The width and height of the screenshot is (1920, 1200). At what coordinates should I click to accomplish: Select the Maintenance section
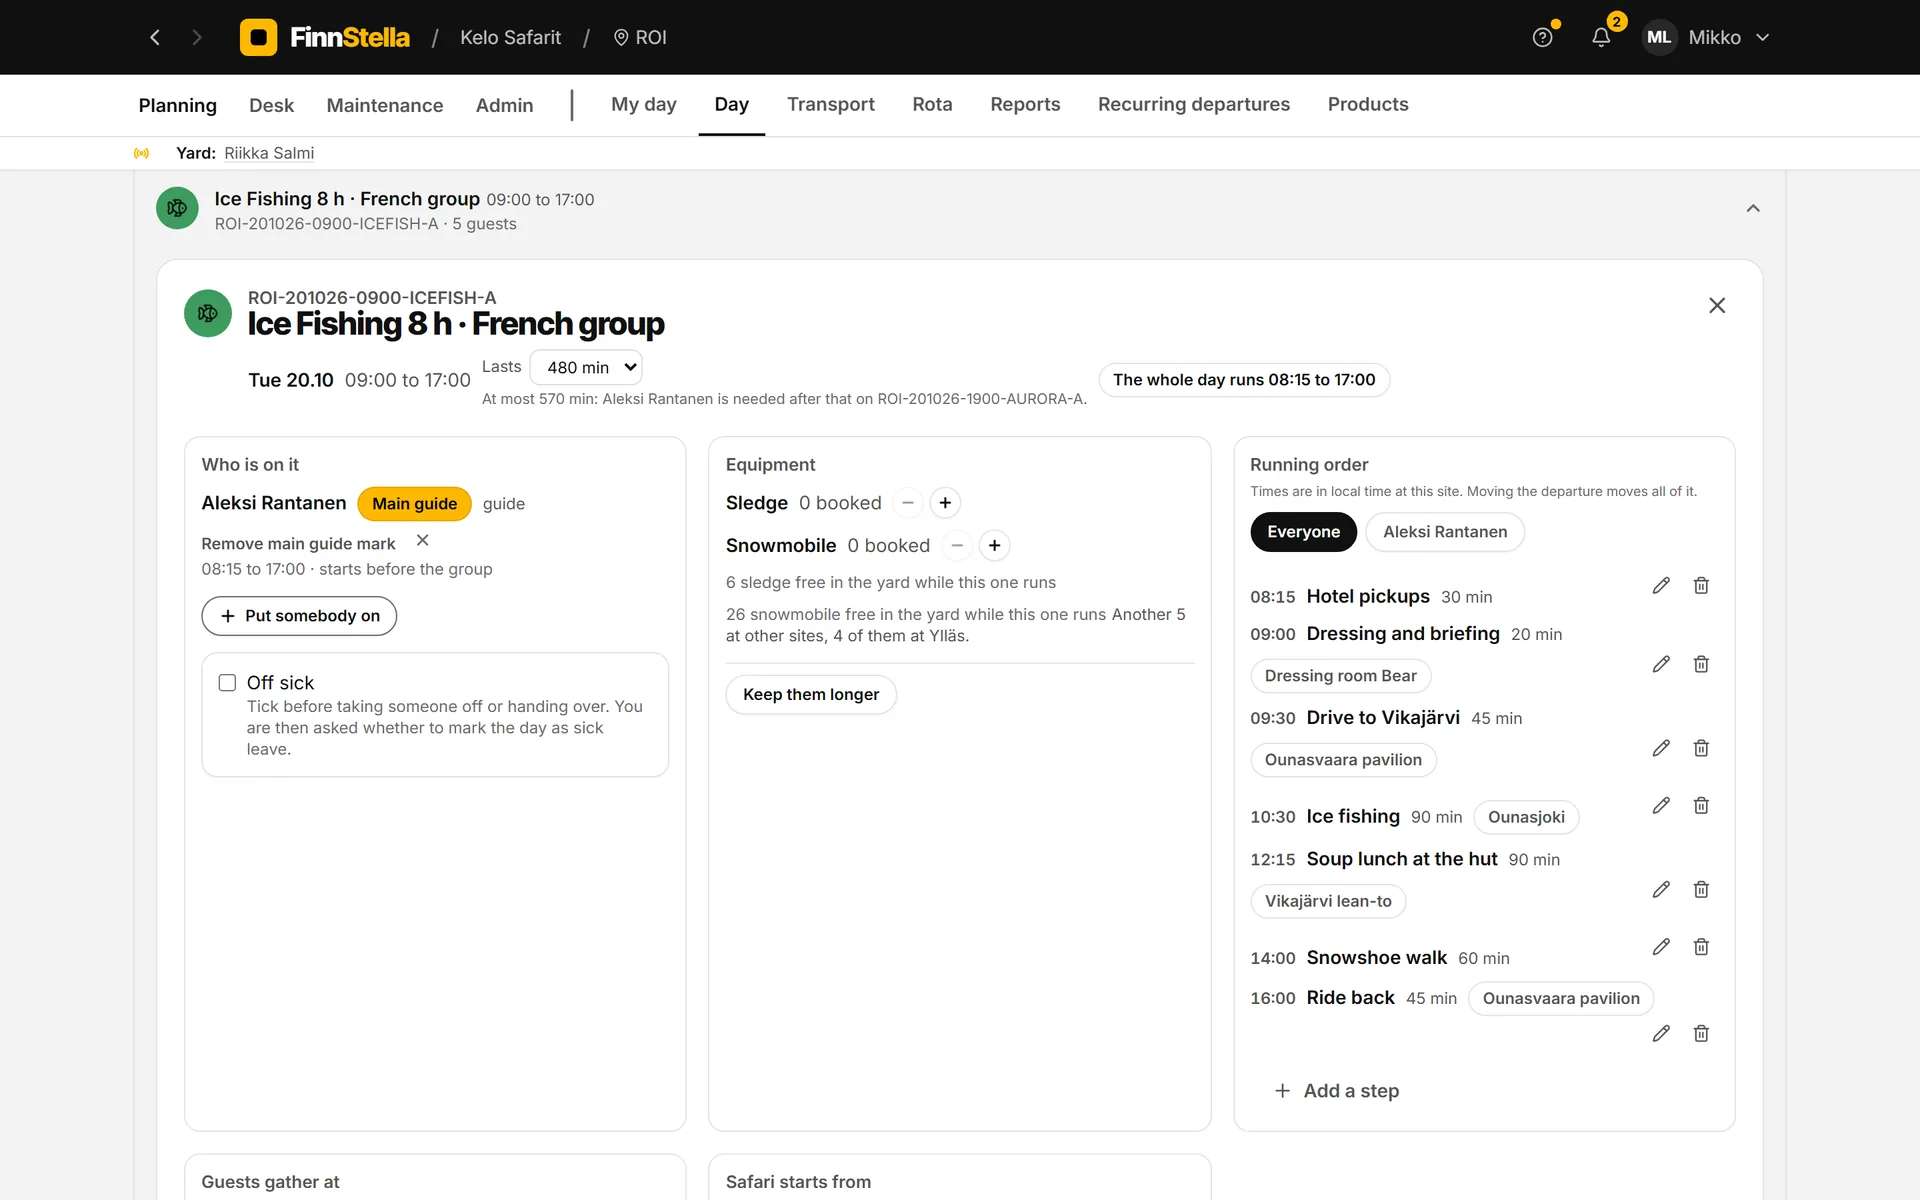pos(384,105)
